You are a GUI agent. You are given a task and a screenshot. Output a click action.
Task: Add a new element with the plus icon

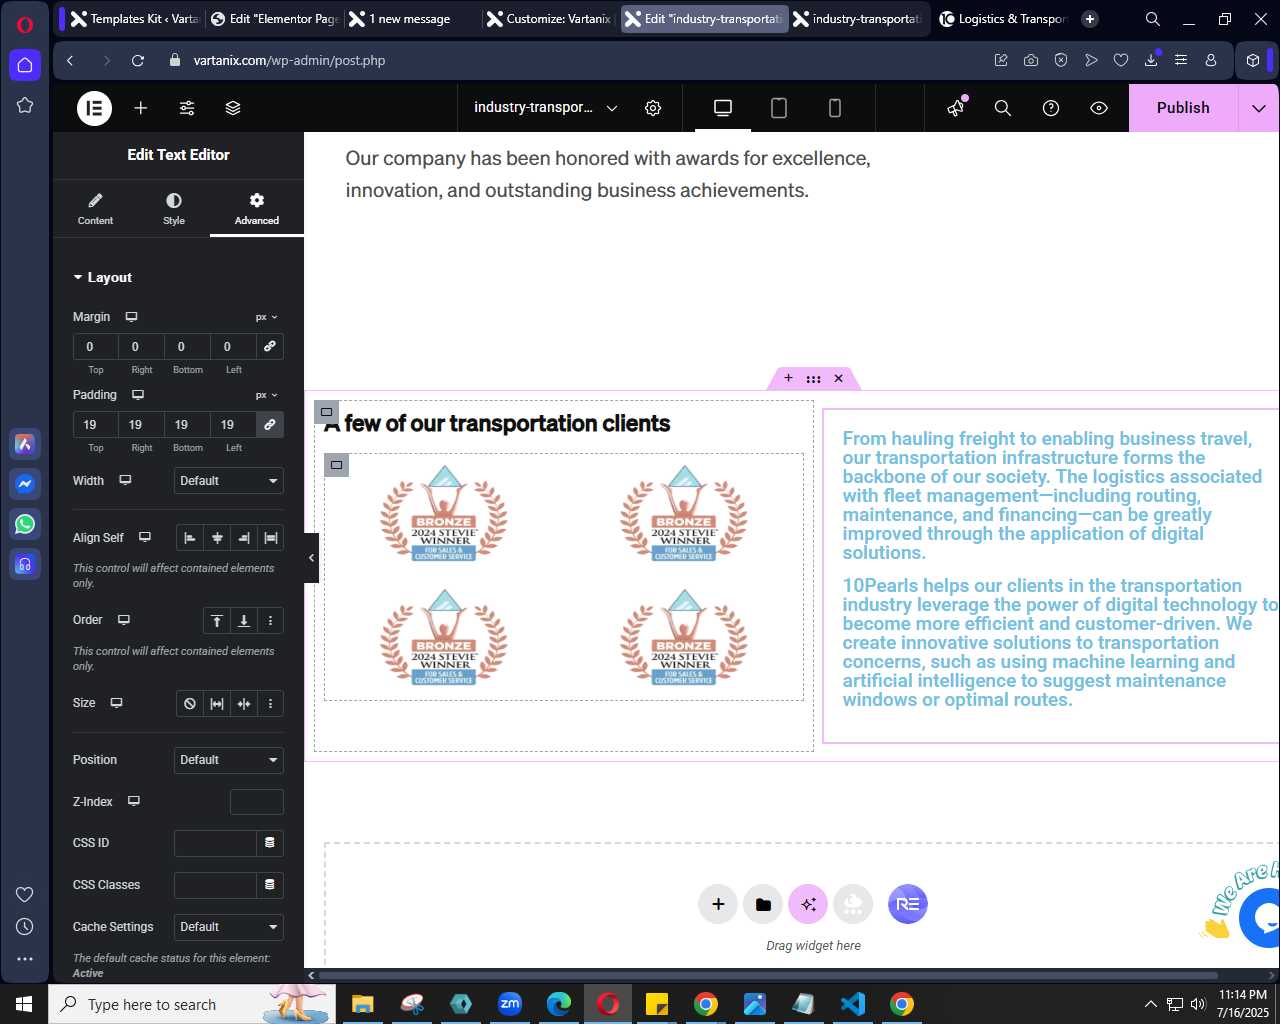141,108
